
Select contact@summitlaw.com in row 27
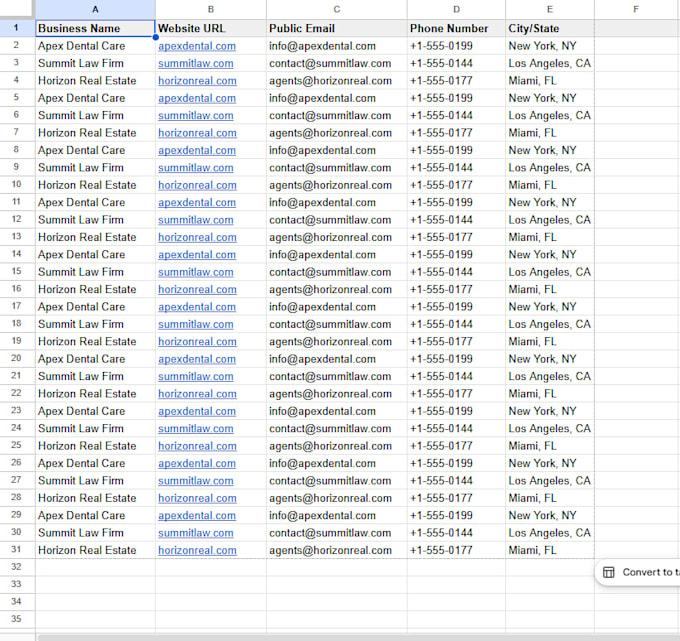(337, 481)
